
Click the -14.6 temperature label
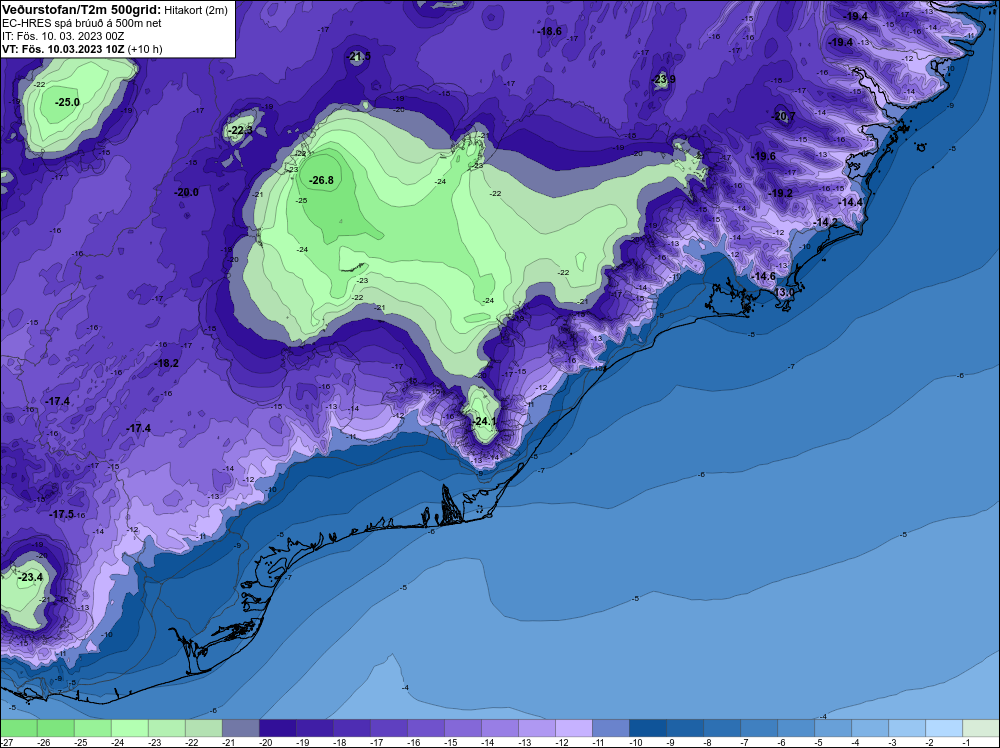763,276
